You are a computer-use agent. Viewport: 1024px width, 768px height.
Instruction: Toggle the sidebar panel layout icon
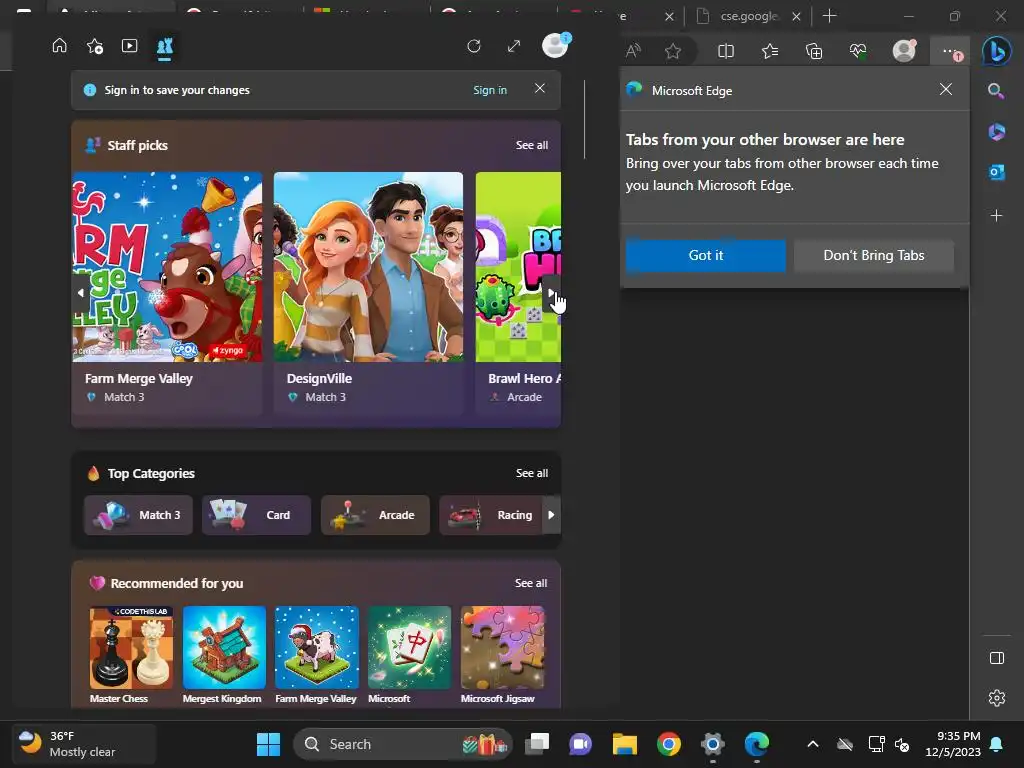pyautogui.click(x=997, y=658)
